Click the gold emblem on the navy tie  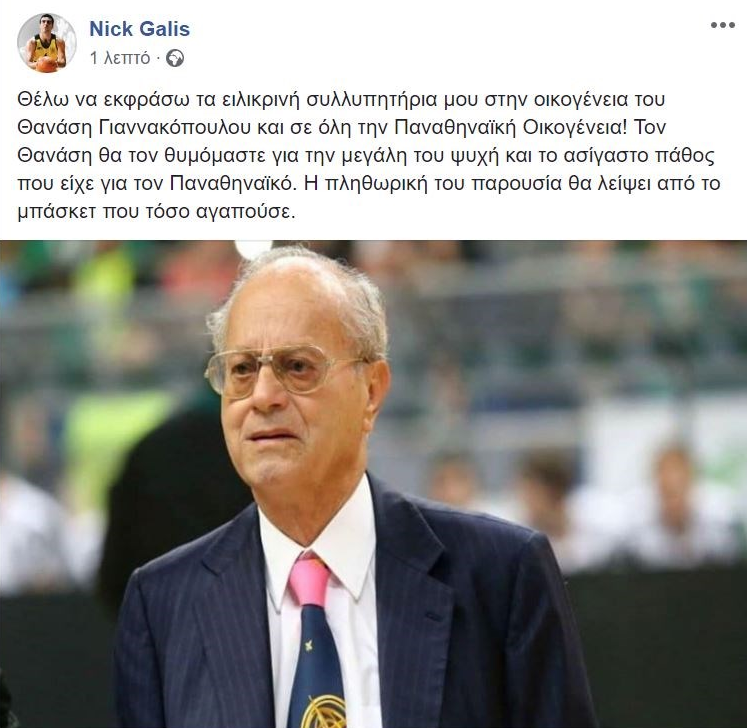point(325,711)
